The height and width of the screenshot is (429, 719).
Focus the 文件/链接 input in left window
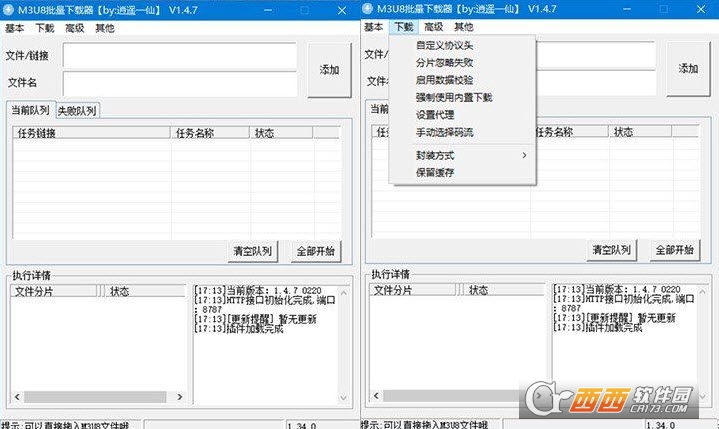pos(180,56)
